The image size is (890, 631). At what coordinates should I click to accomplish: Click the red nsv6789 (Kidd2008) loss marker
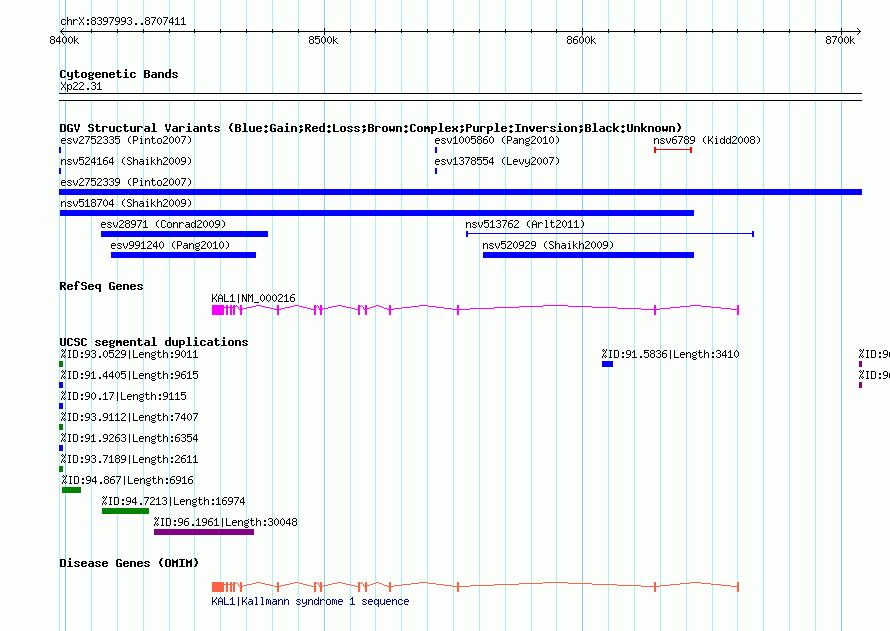(x=673, y=150)
